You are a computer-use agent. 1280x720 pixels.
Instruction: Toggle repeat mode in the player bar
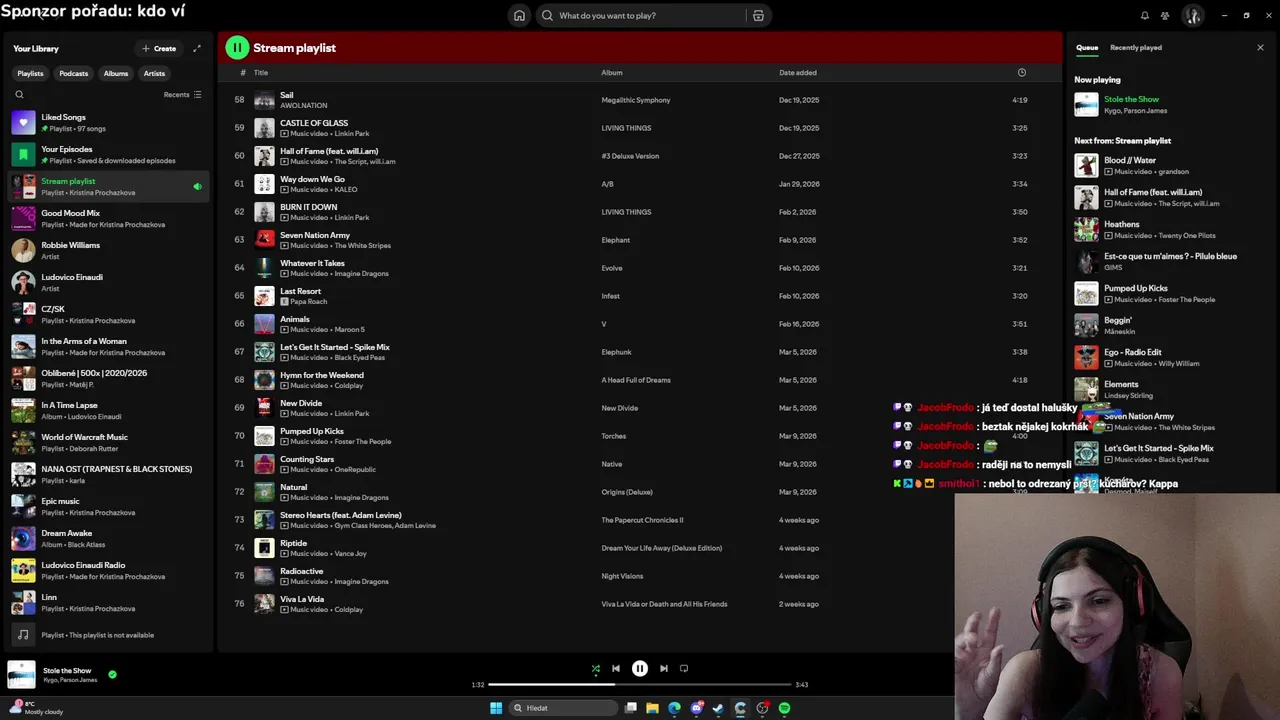pyautogui.click(x=684, y=669)
